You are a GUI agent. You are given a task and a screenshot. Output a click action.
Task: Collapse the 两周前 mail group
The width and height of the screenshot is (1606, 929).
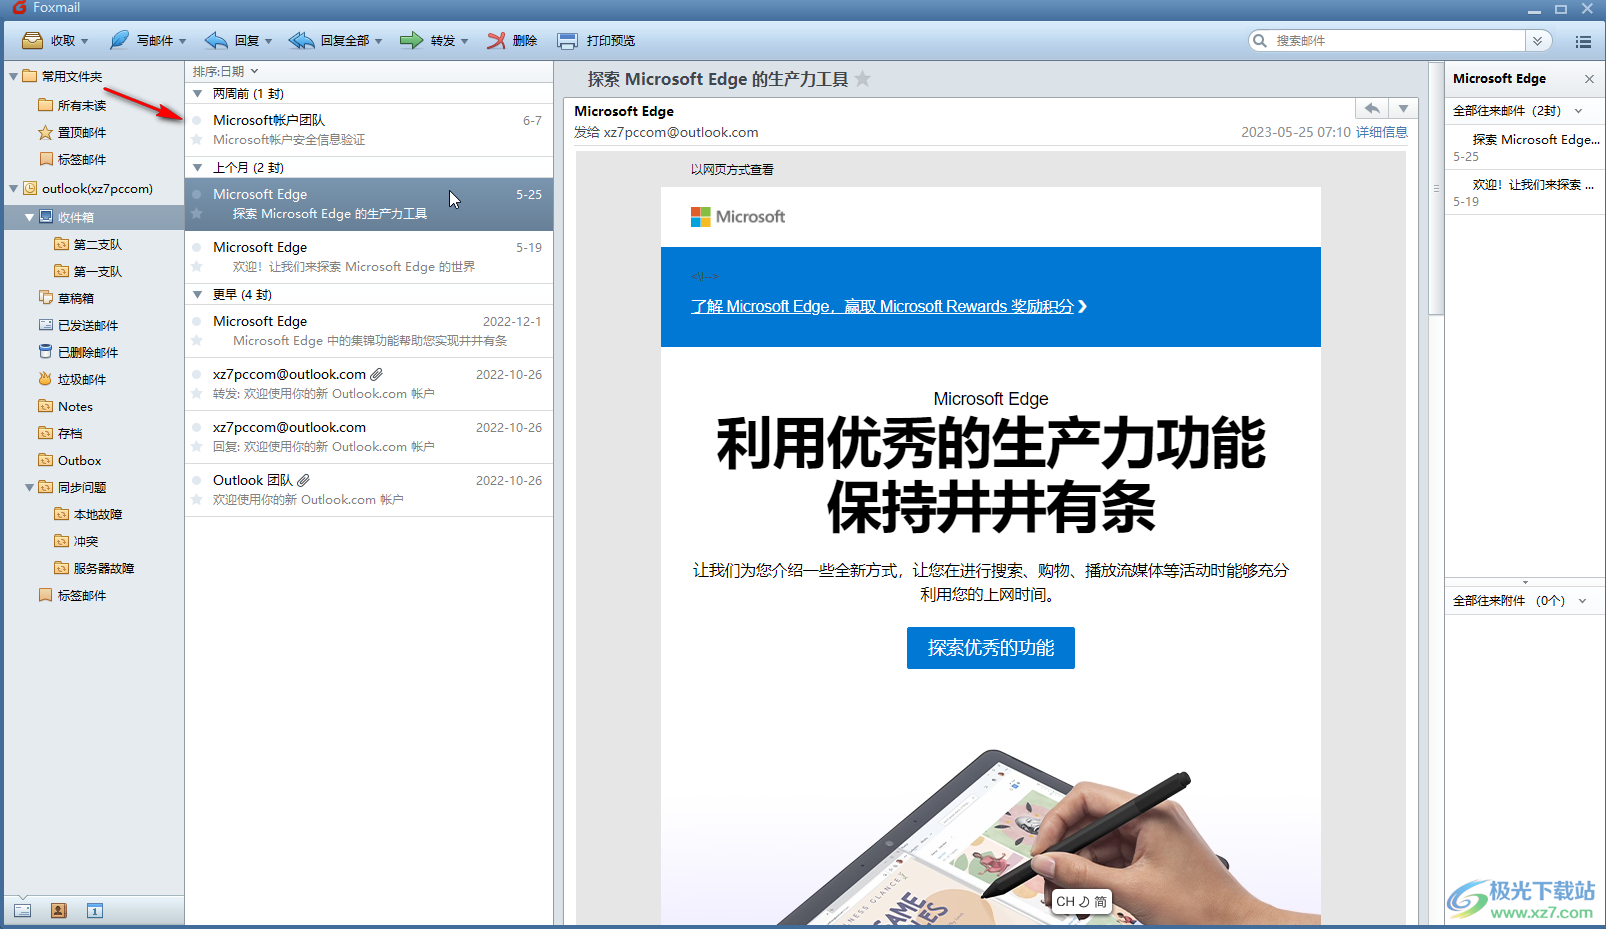198,93
